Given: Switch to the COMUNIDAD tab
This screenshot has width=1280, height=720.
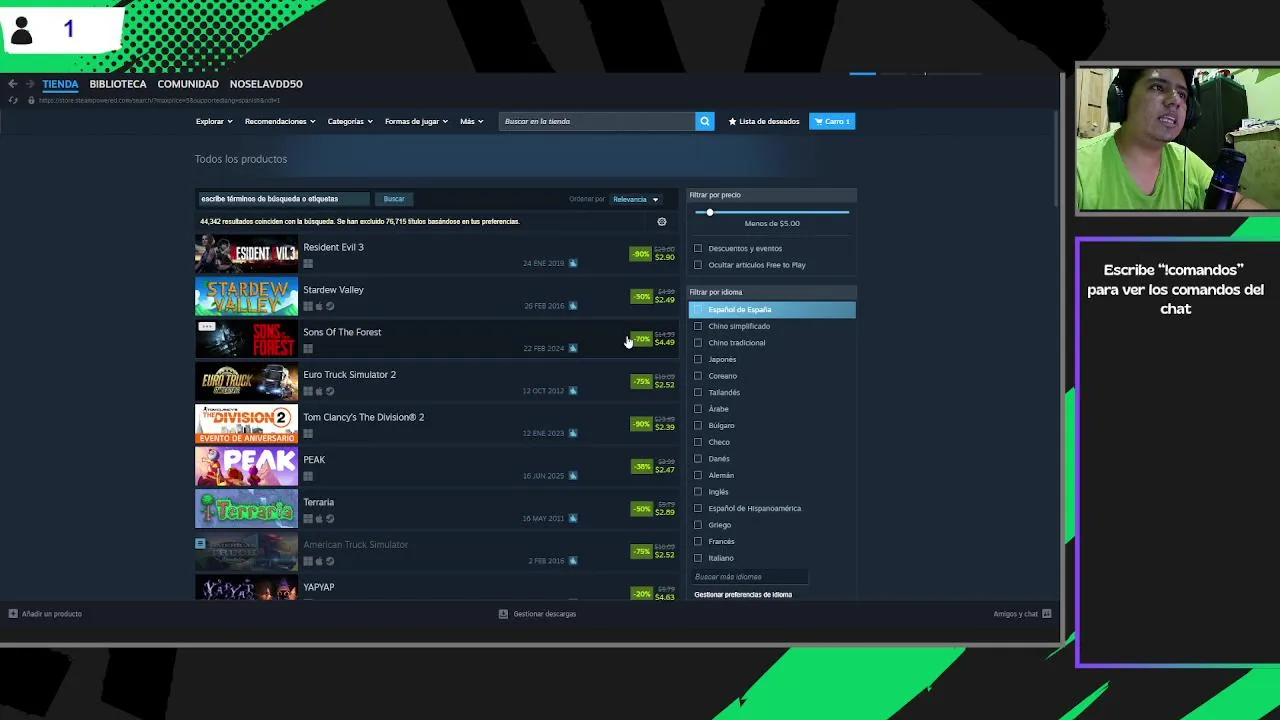Looking at the screenshot, I should point(188,84).
